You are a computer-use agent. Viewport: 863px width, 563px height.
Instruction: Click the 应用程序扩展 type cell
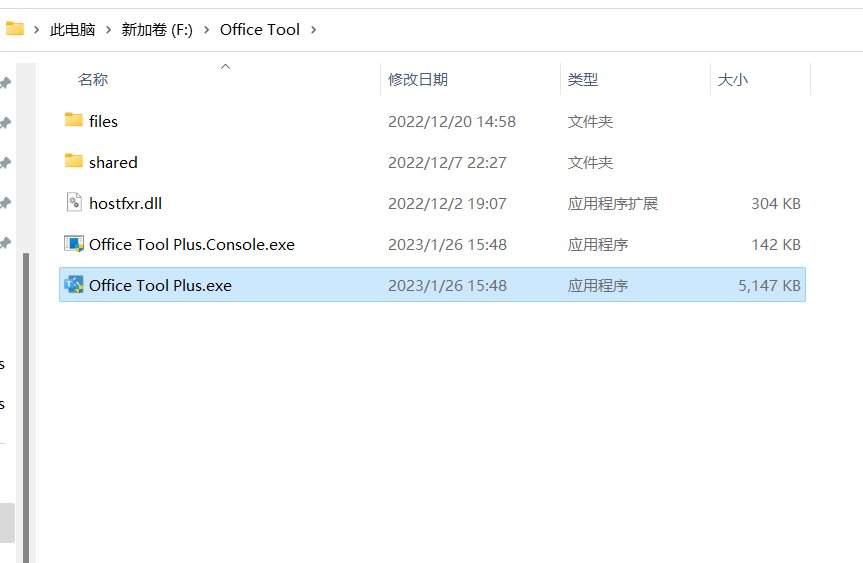[x=613, y=204]
